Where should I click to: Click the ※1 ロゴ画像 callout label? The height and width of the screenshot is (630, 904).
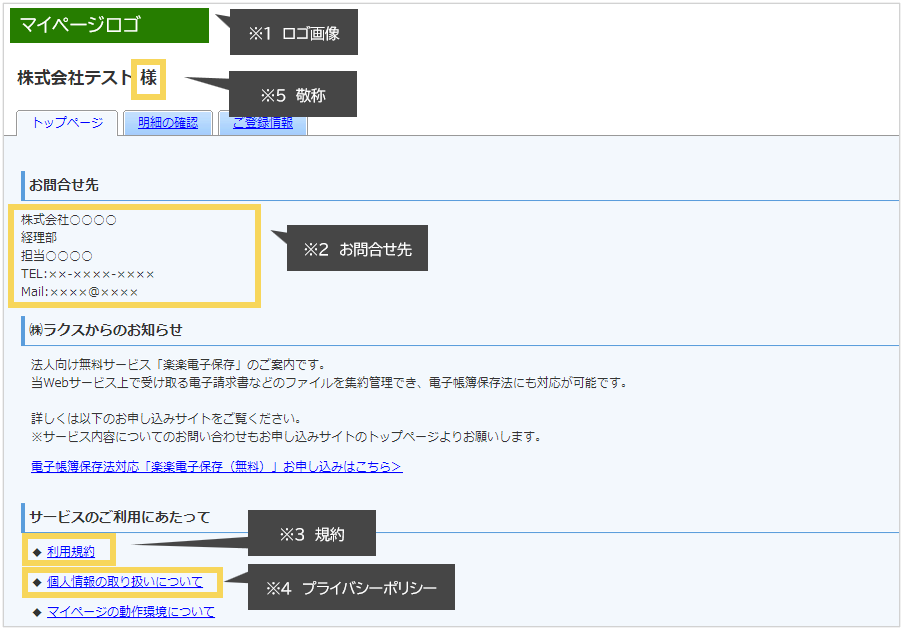point(293,32)
